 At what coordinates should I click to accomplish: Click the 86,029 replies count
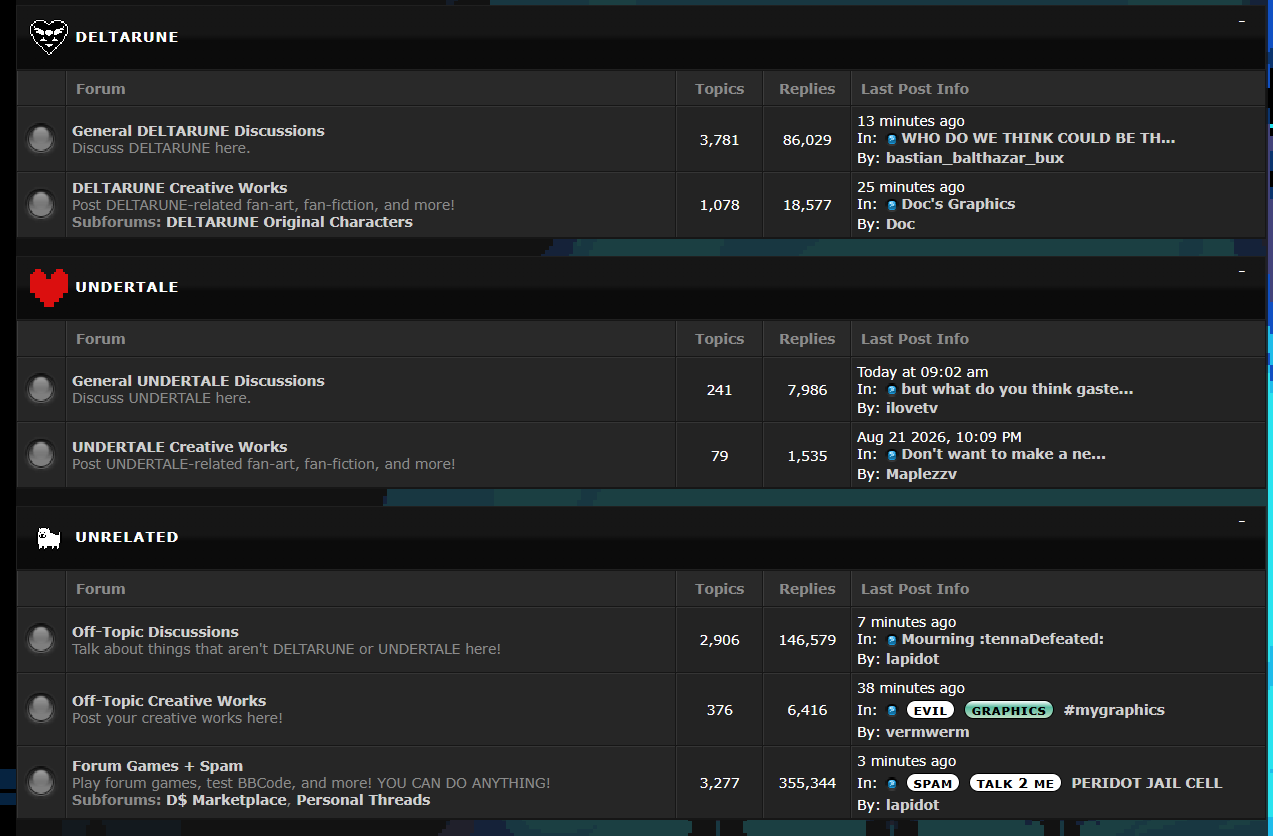click(x=807, y=140)
